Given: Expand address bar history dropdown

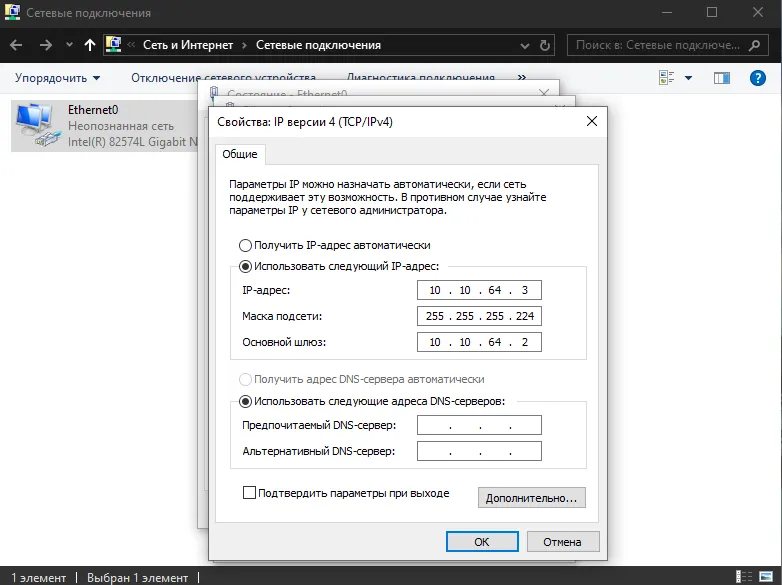Looking at the screenshot, I should click(525, 46).
